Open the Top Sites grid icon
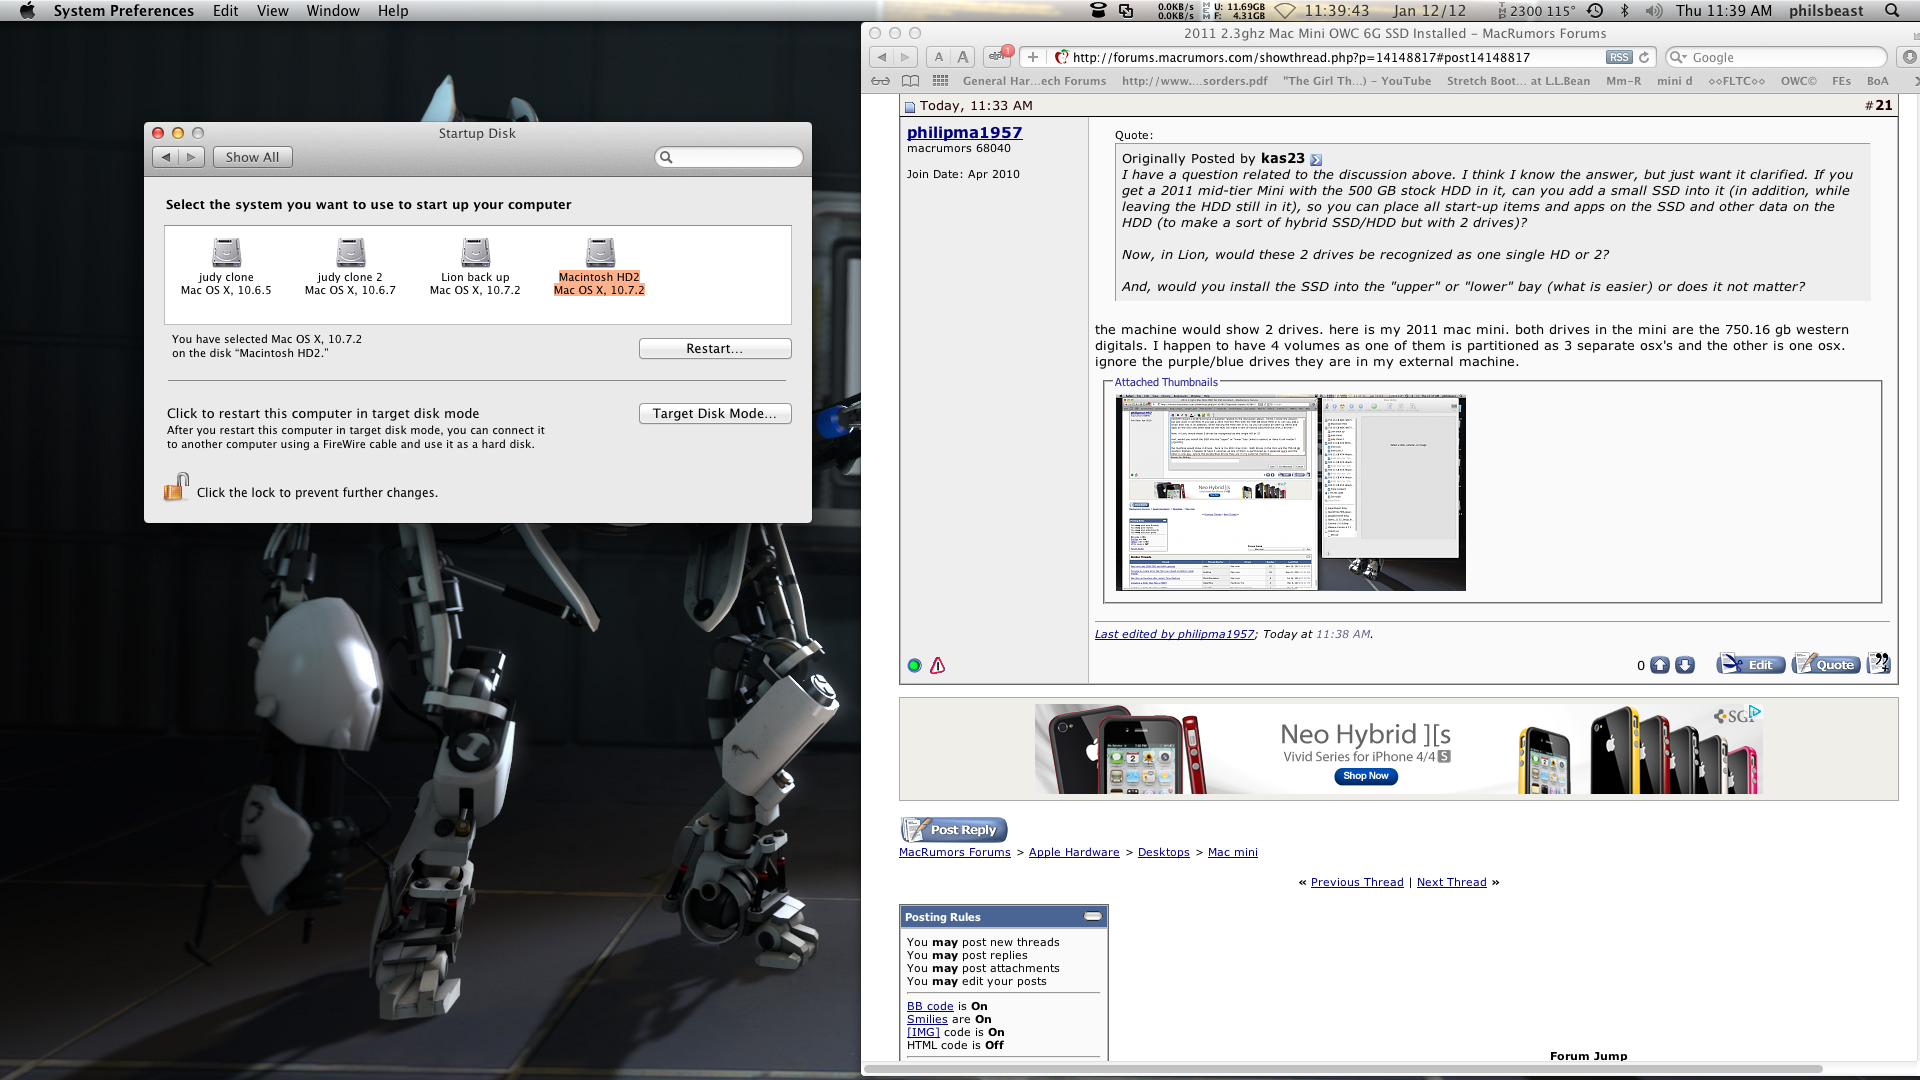Viewport: 1920px width, 1080px height. [940, 81]
